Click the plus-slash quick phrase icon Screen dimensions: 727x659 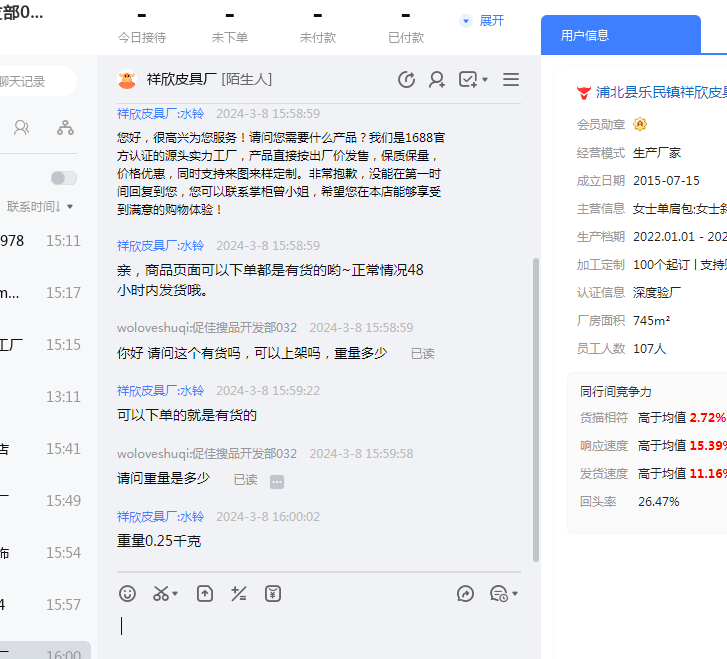coord(238,593)
